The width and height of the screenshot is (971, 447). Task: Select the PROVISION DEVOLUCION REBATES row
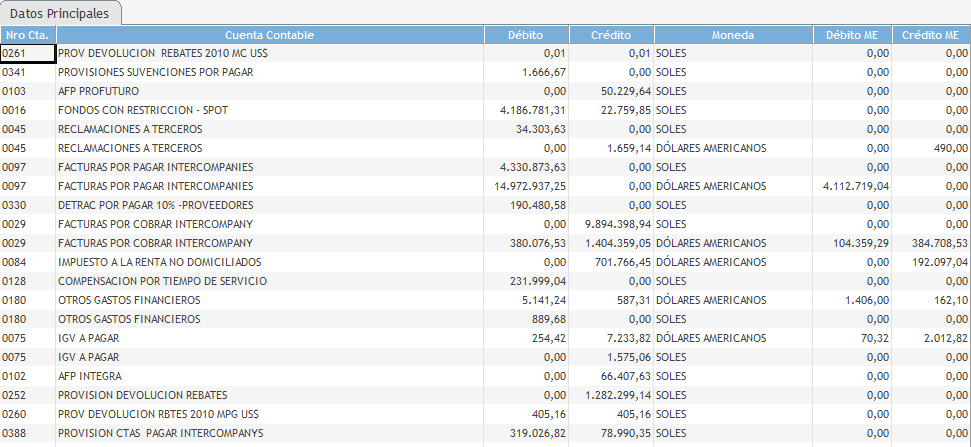tap(142, 395)
